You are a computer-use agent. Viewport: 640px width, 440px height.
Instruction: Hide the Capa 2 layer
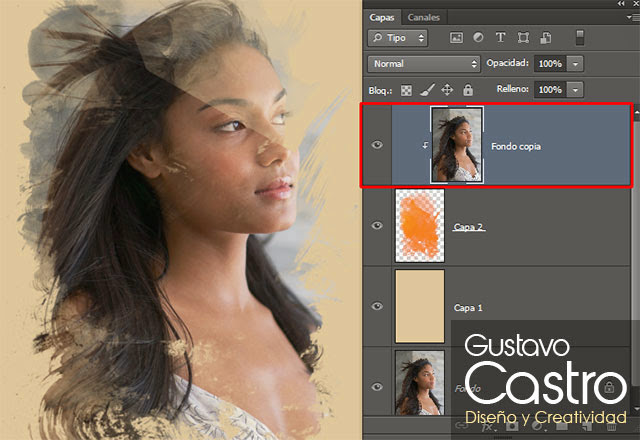[x=377, y=225]
